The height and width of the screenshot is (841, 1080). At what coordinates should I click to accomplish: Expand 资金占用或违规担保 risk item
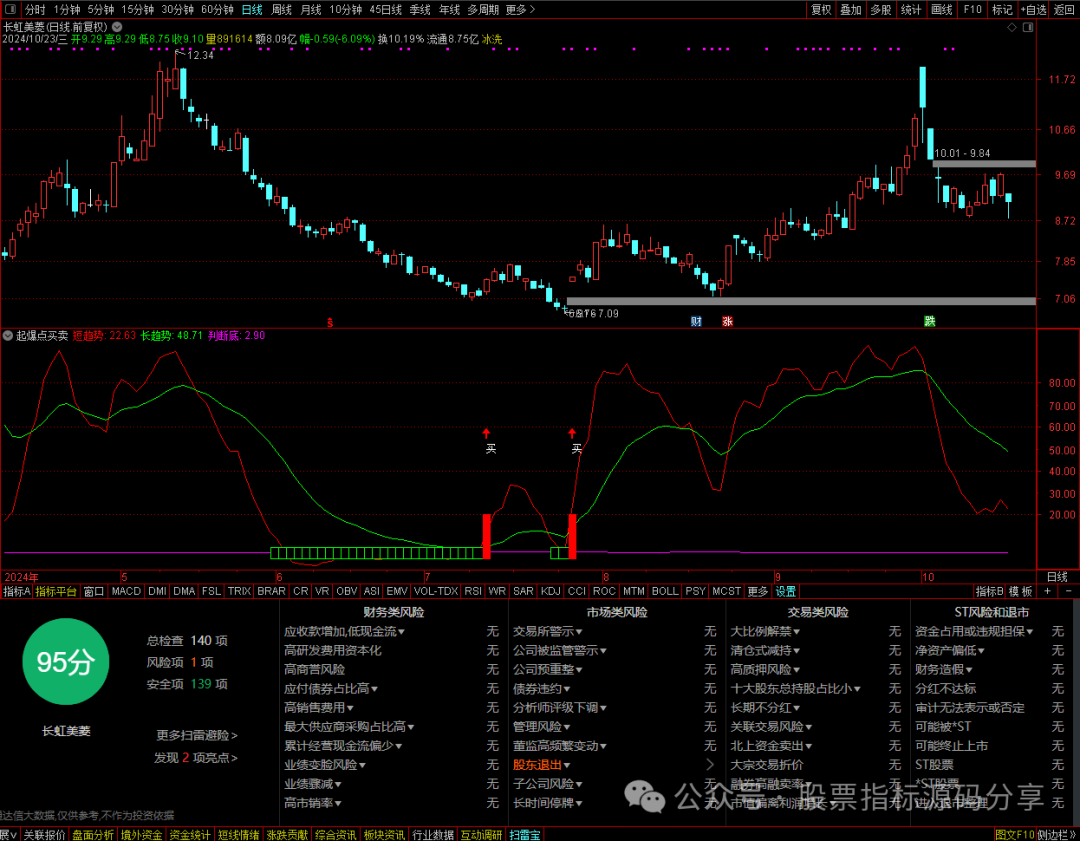click(x=975, y=631)
